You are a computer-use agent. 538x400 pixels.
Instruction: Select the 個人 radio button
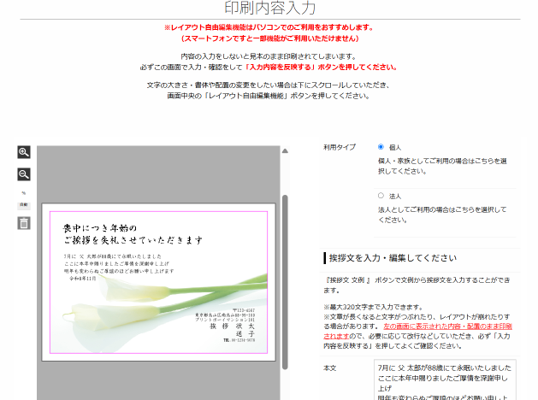[x=381, y=147]
